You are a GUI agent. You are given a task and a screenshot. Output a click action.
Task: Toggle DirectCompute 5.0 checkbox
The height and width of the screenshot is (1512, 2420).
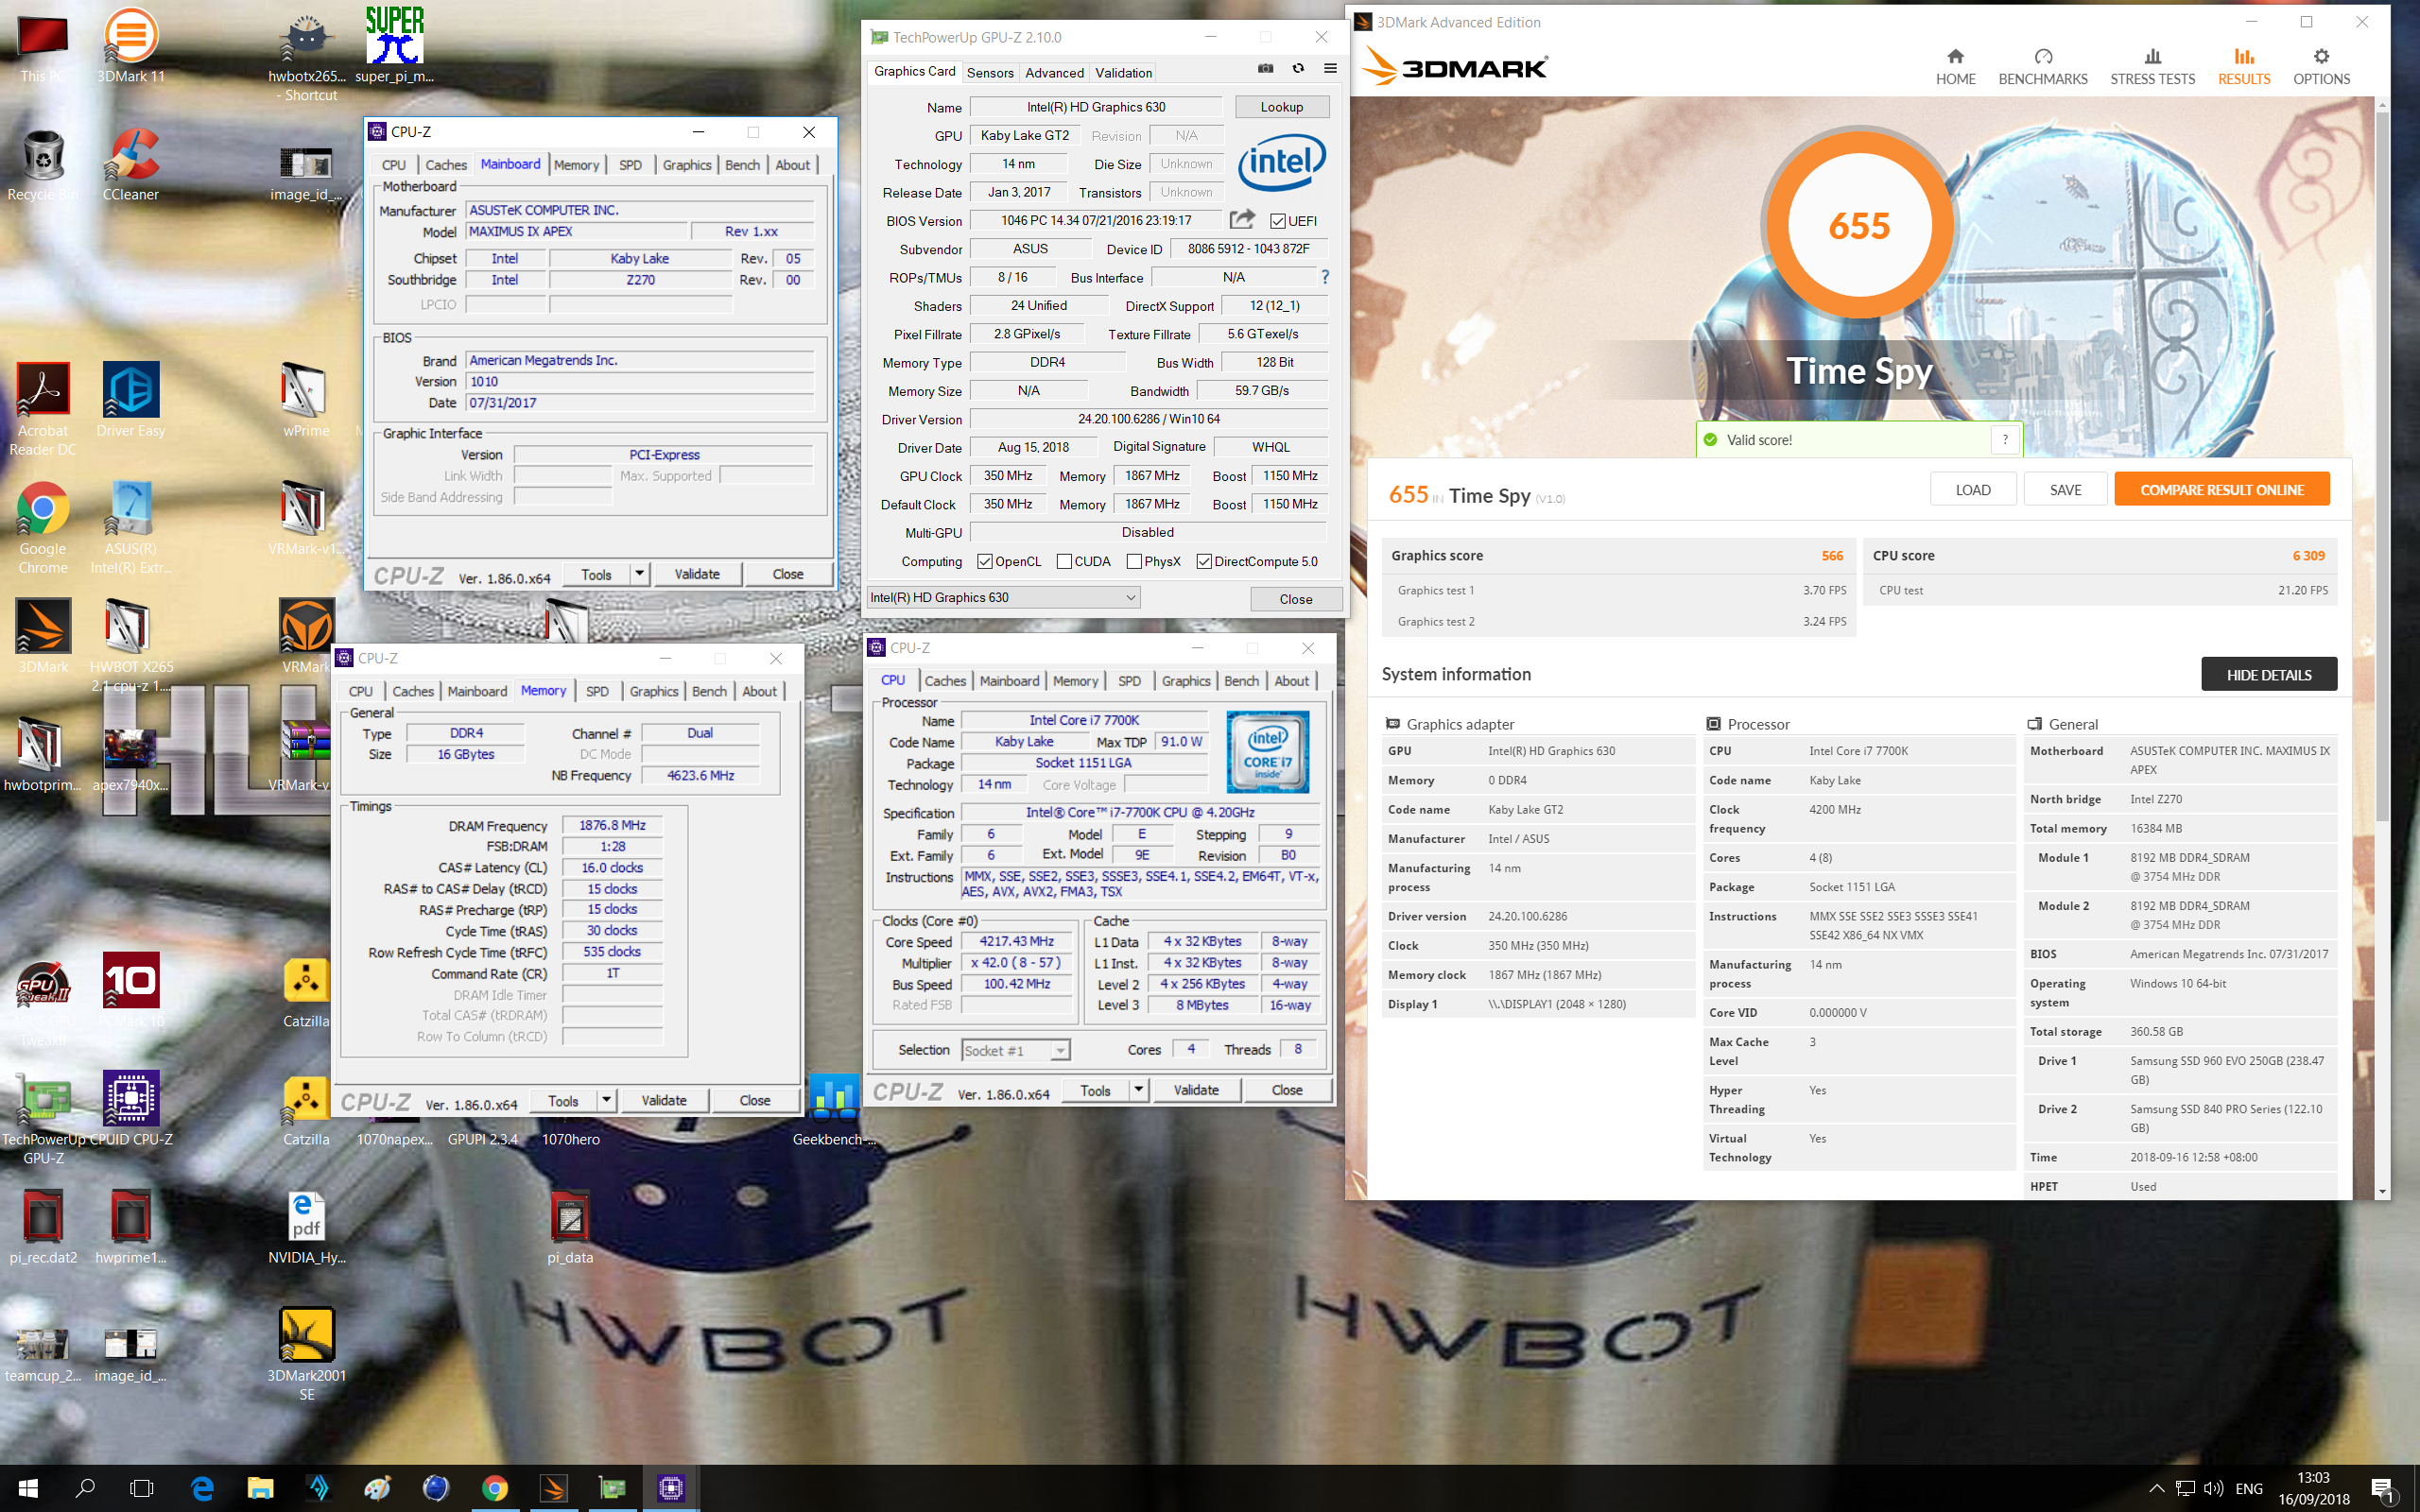point(1204,562)
